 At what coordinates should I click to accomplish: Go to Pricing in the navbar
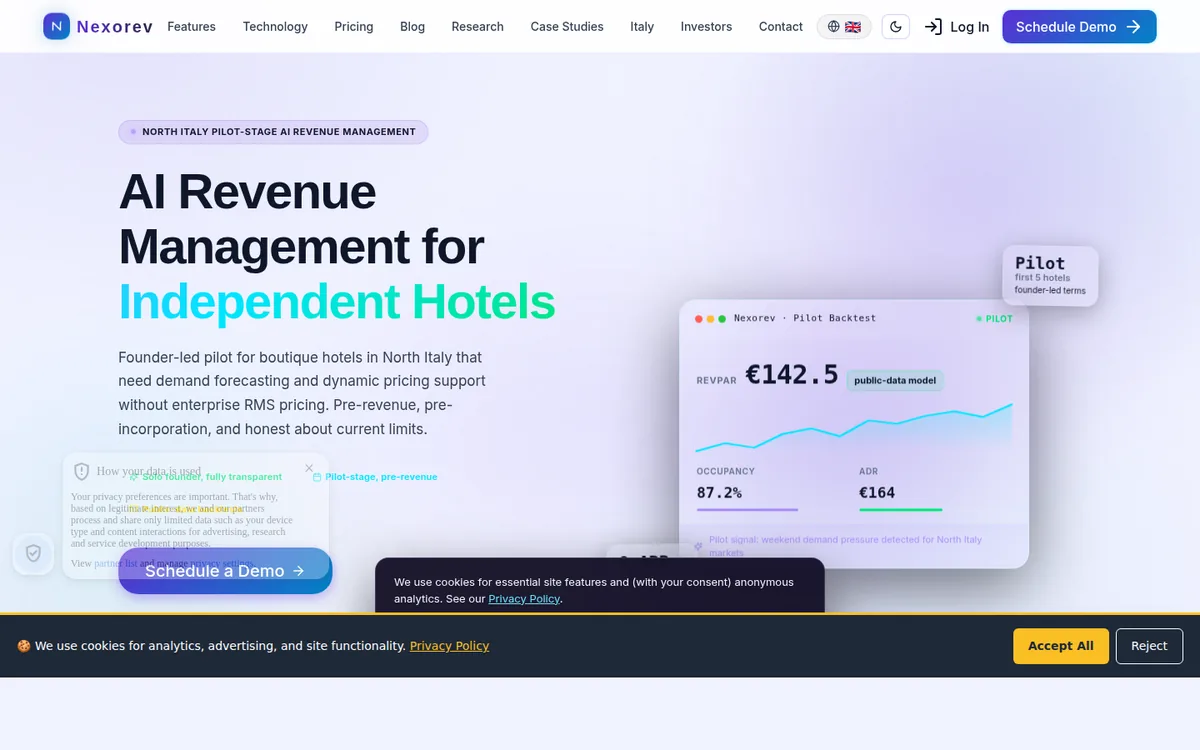coord(354,27)
